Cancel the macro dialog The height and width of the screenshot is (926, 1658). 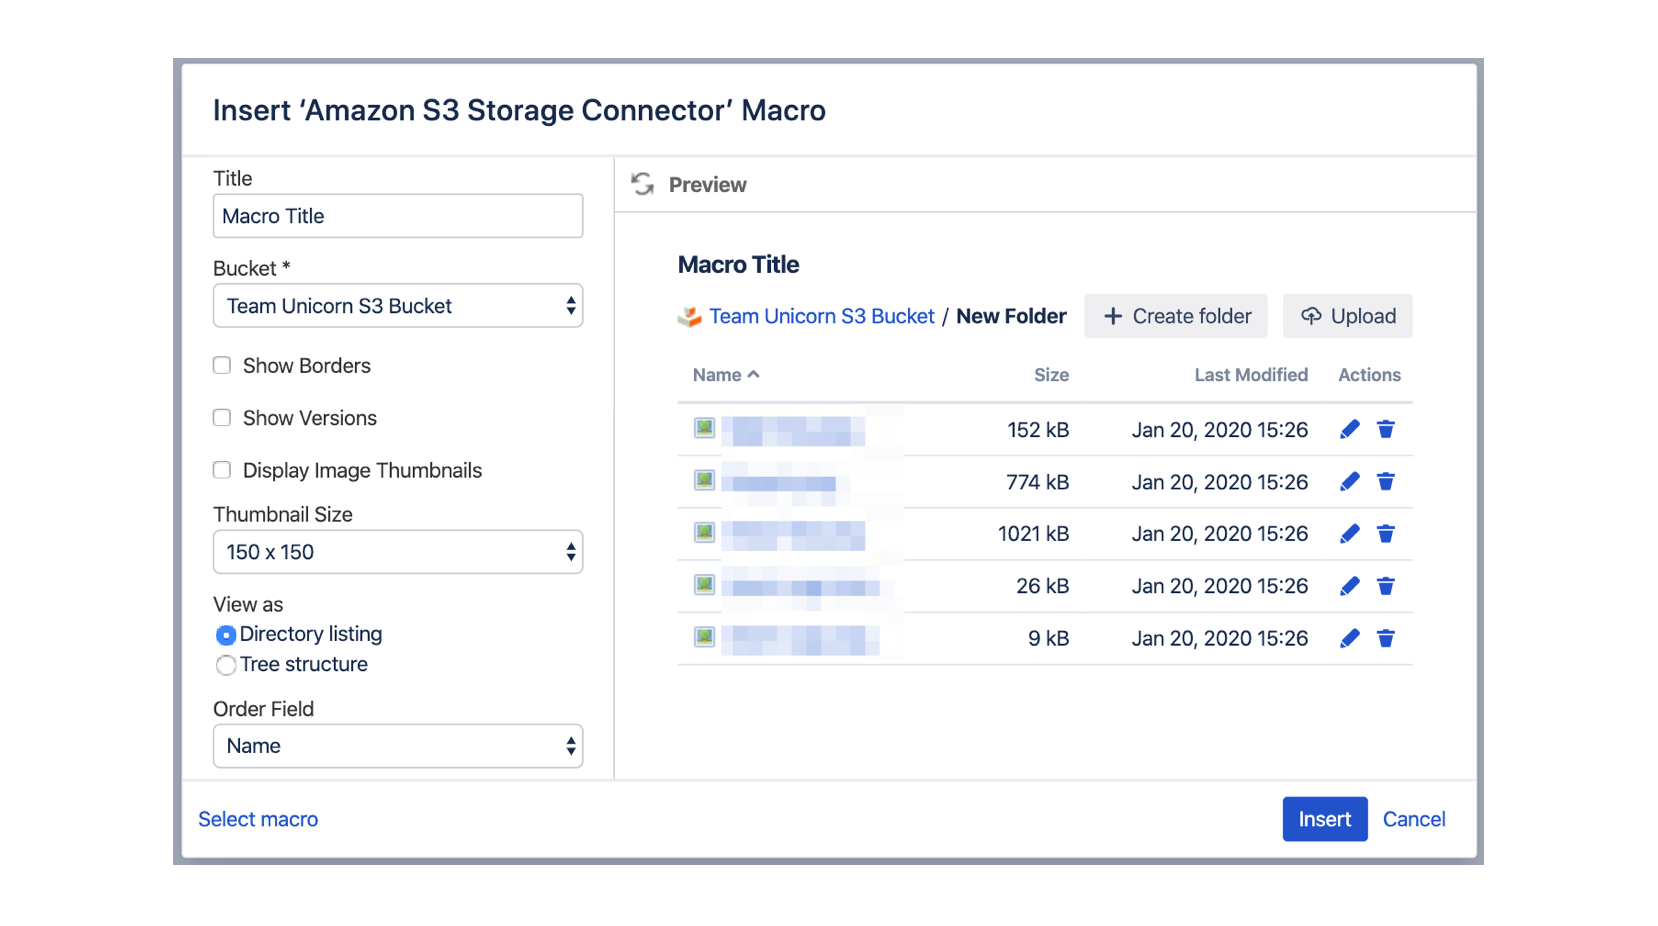pyautogui.click(x=1414, y=819)
